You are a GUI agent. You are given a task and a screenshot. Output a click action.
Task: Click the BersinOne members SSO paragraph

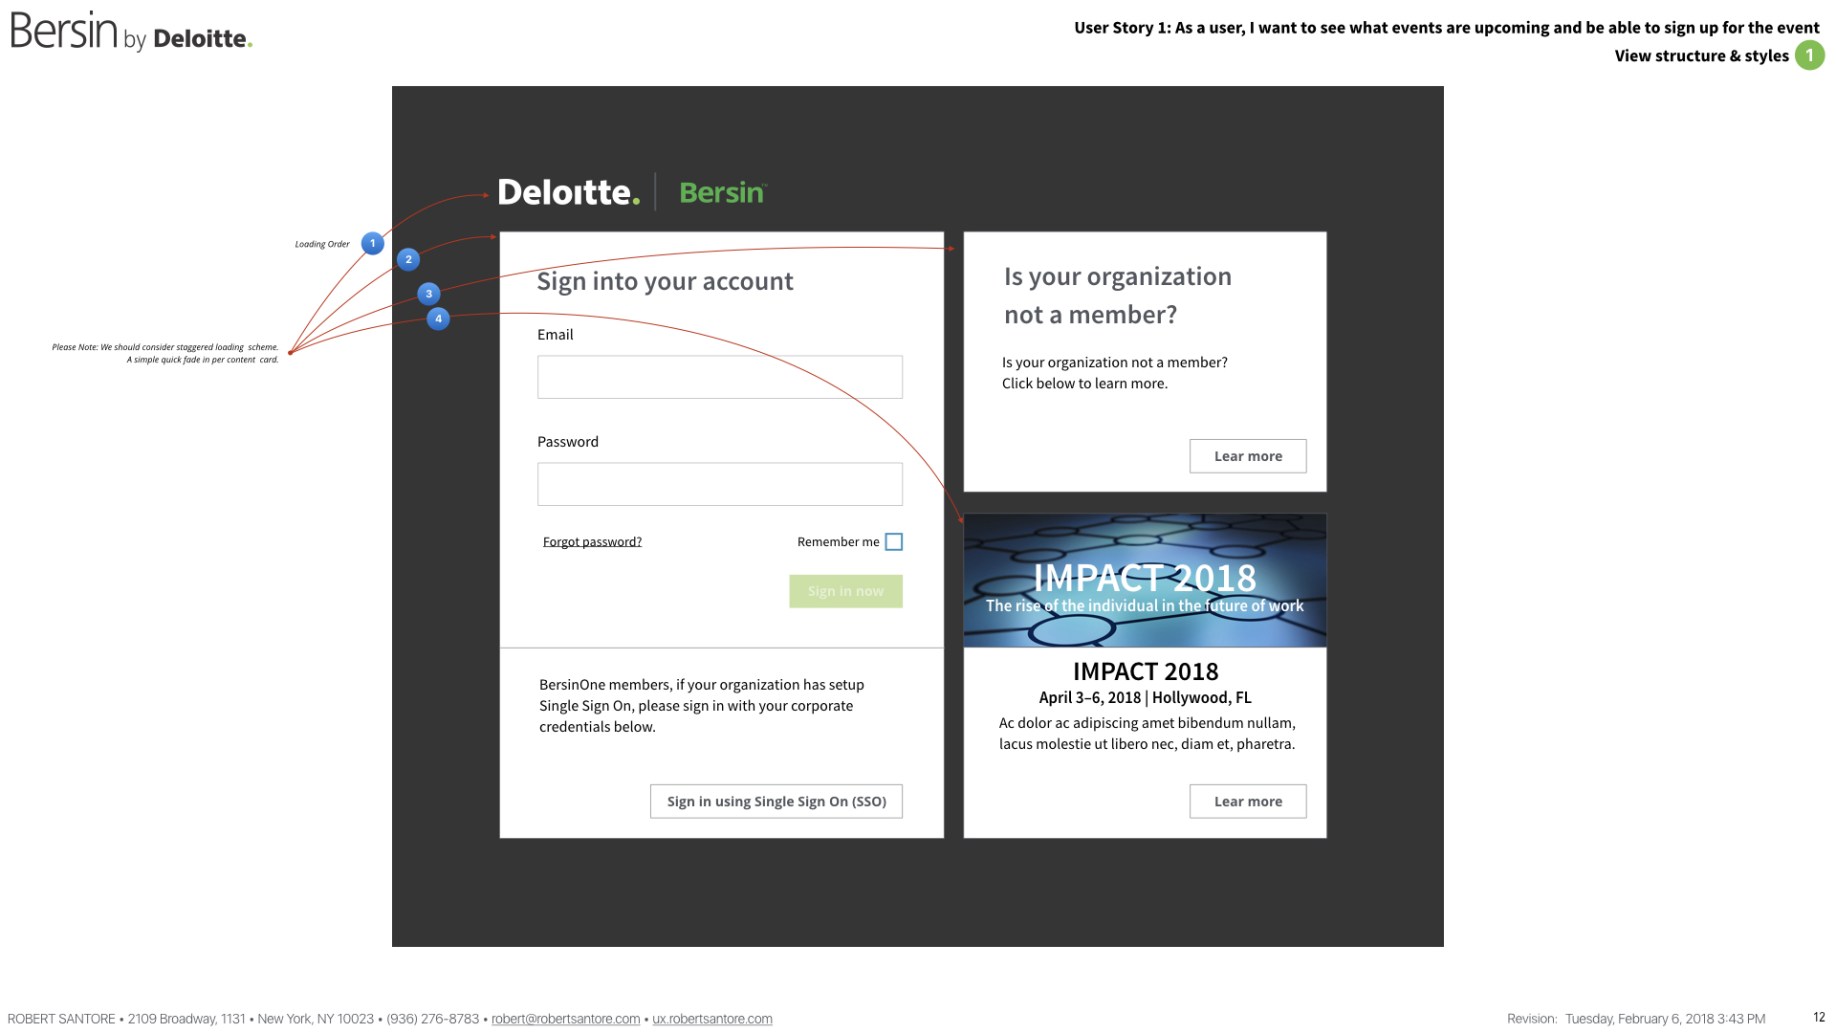(x=701, y=706)
